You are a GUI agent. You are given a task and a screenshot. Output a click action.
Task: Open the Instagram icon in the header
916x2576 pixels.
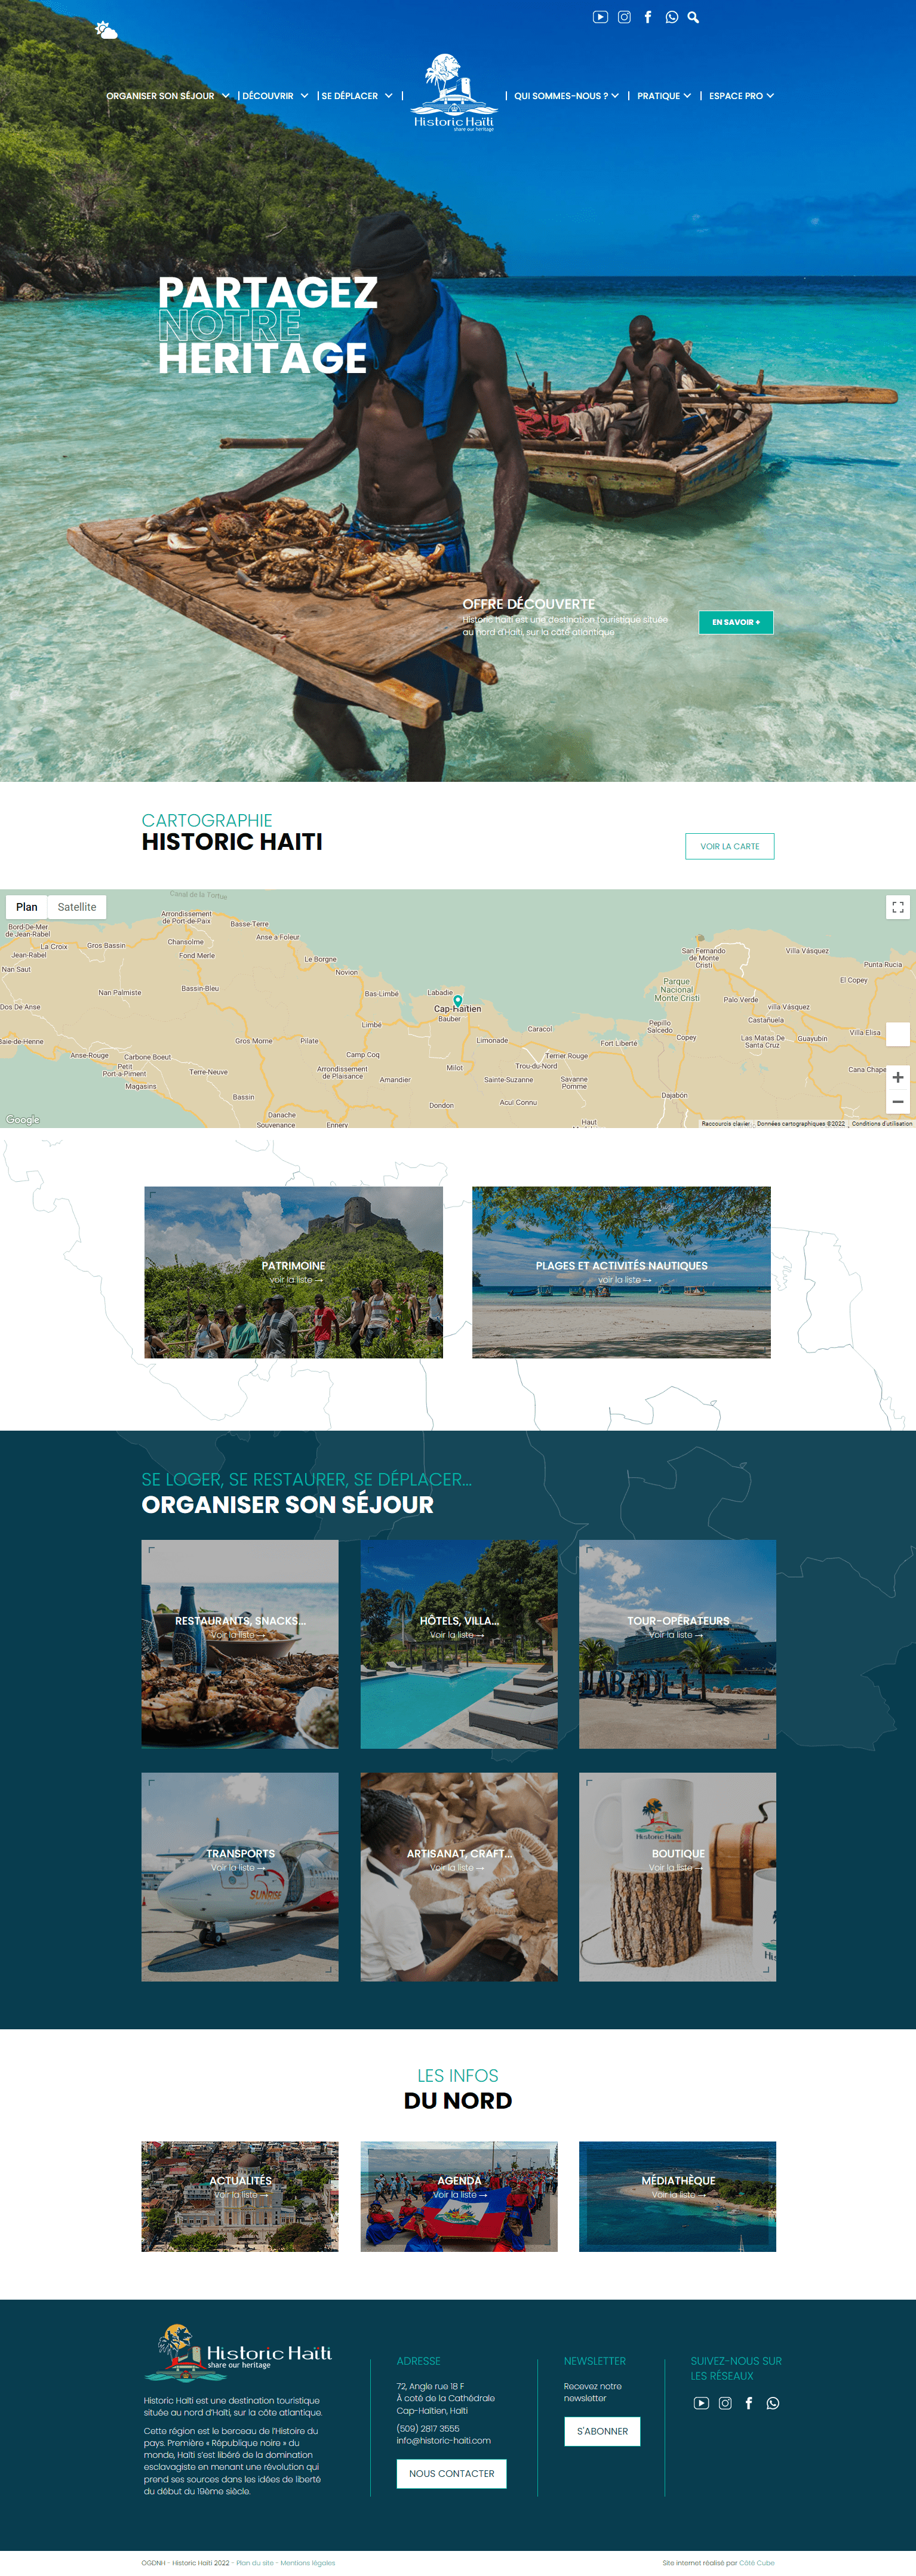[624, 17]
